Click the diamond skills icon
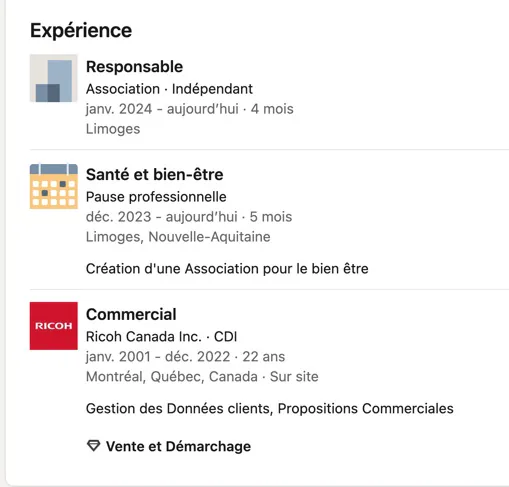Viewport: 509px width, 487px height. (93, 446)
